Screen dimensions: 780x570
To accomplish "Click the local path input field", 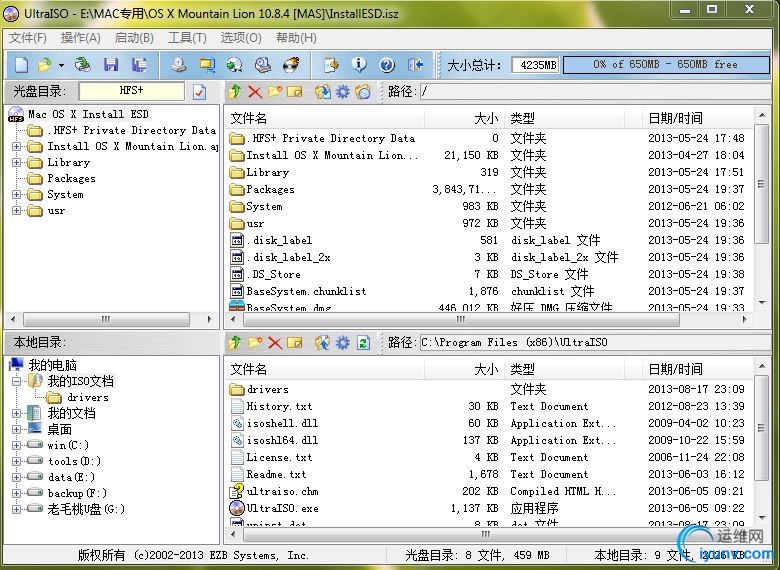I will point(593,342).
